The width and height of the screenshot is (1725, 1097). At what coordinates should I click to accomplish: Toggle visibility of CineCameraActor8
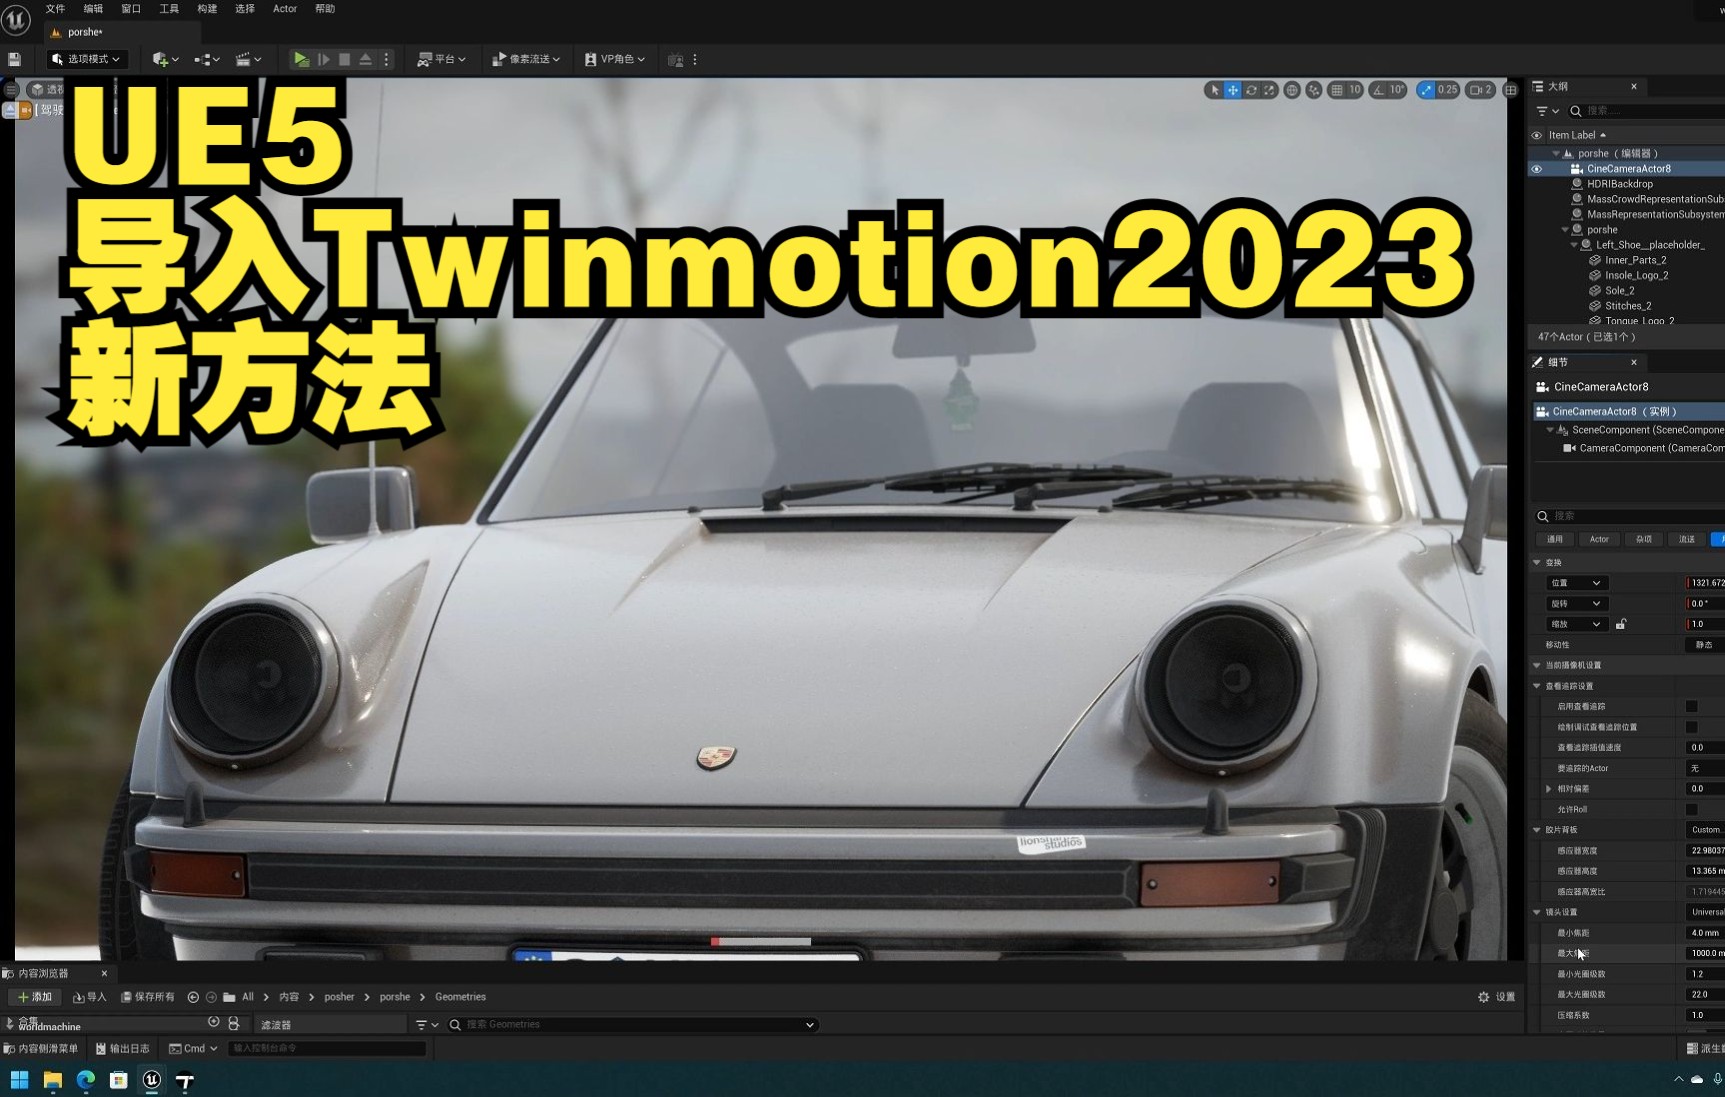[1536, 168]
